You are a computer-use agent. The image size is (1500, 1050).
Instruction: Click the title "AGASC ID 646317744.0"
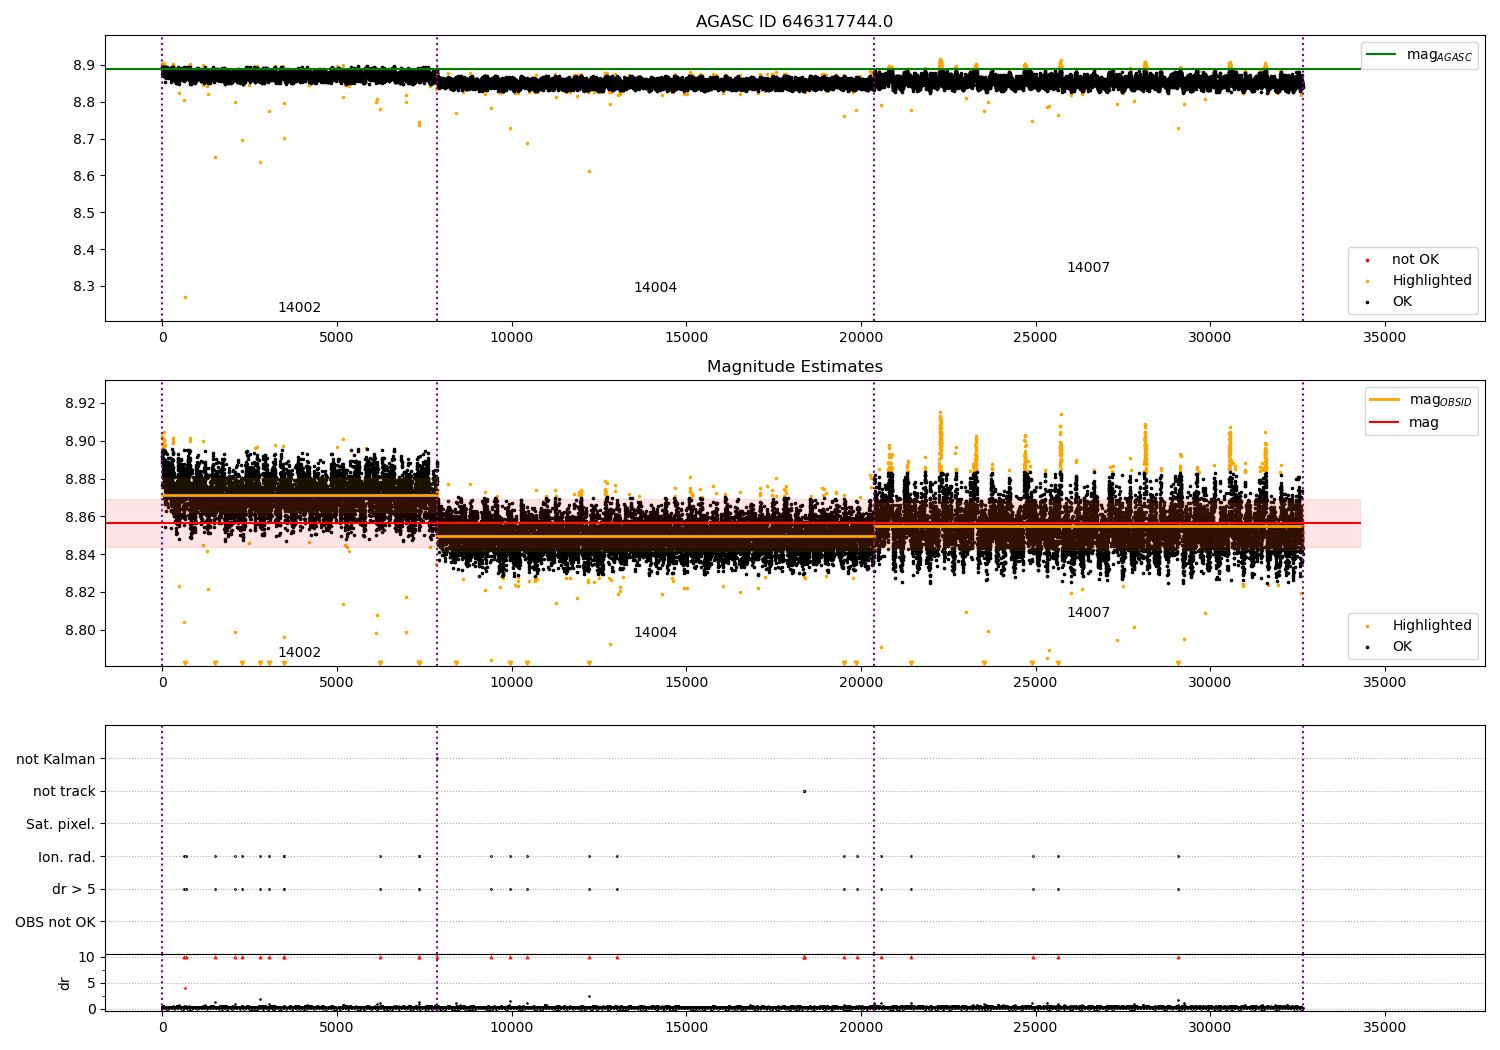pyautogui.click(x=794, y=22)
